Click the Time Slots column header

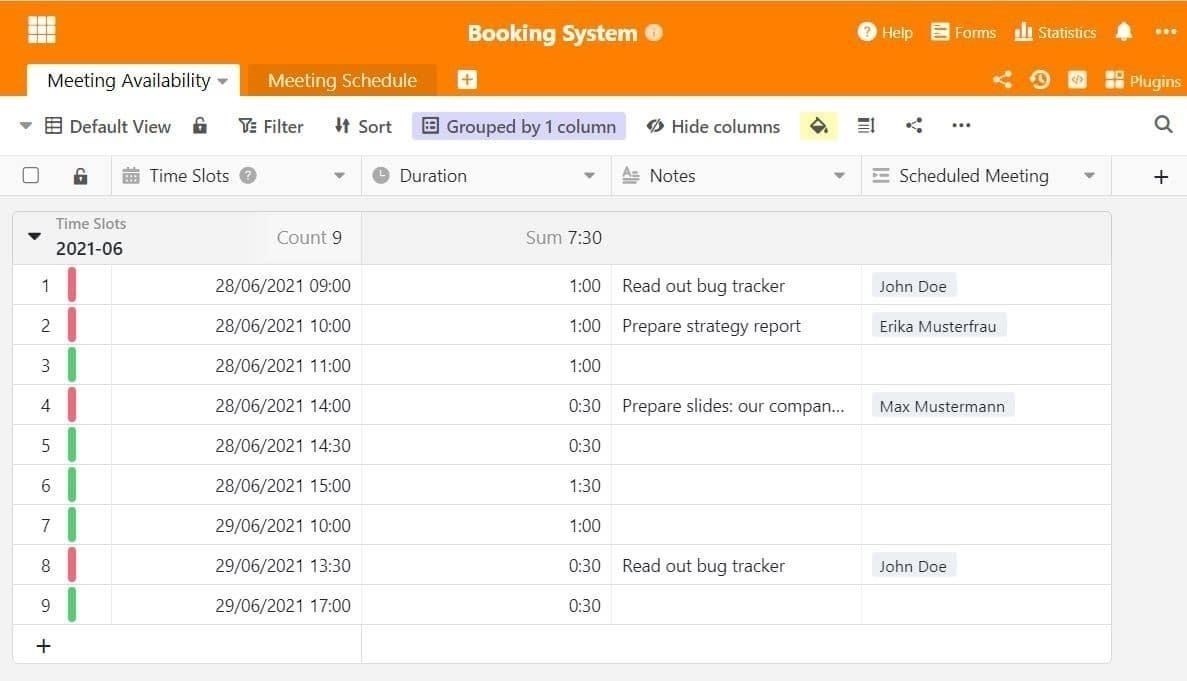pyautogui.click(x=236, y=176)
